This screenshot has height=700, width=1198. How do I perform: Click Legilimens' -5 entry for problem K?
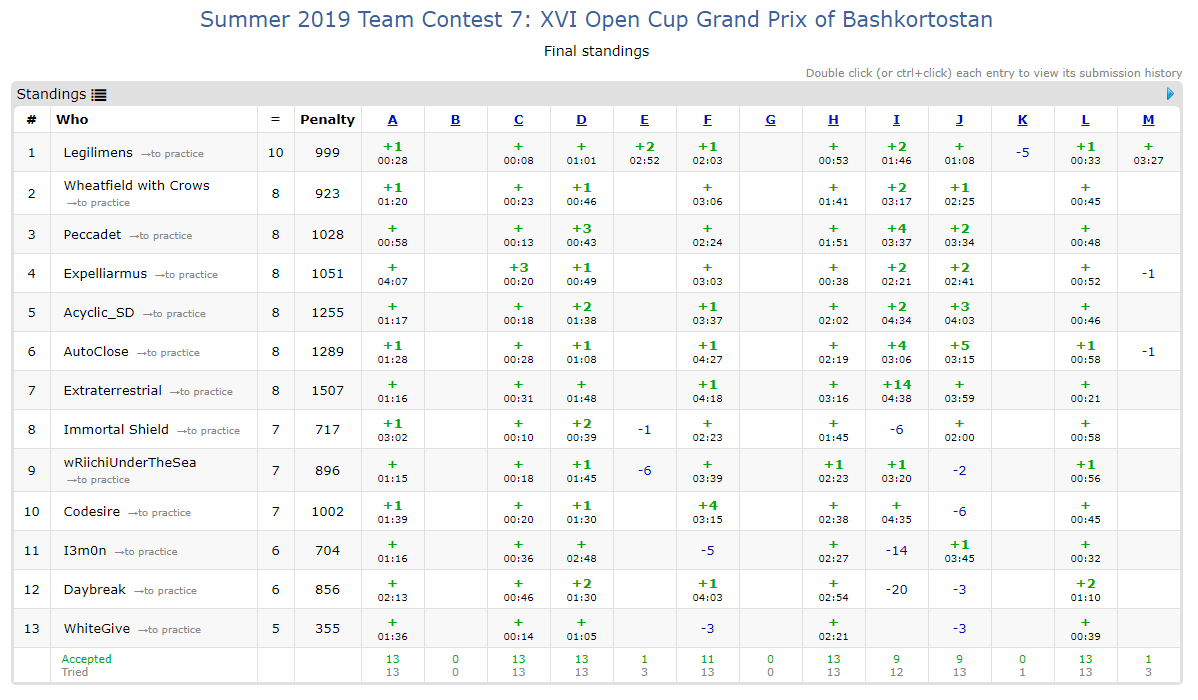click(x=1022, y=153)
